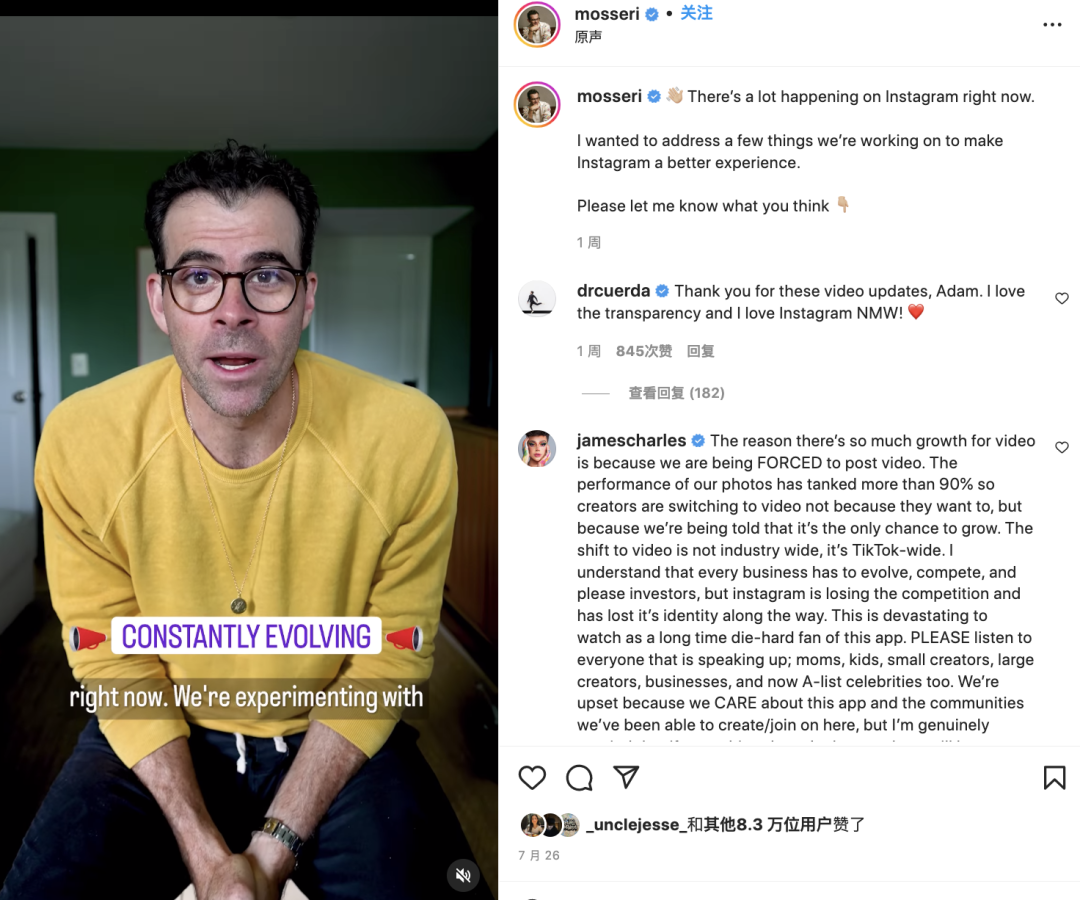Open drcuerda's profile avatar
The height and width of the screenshot is (900, 1080).
tap(537, 300)
